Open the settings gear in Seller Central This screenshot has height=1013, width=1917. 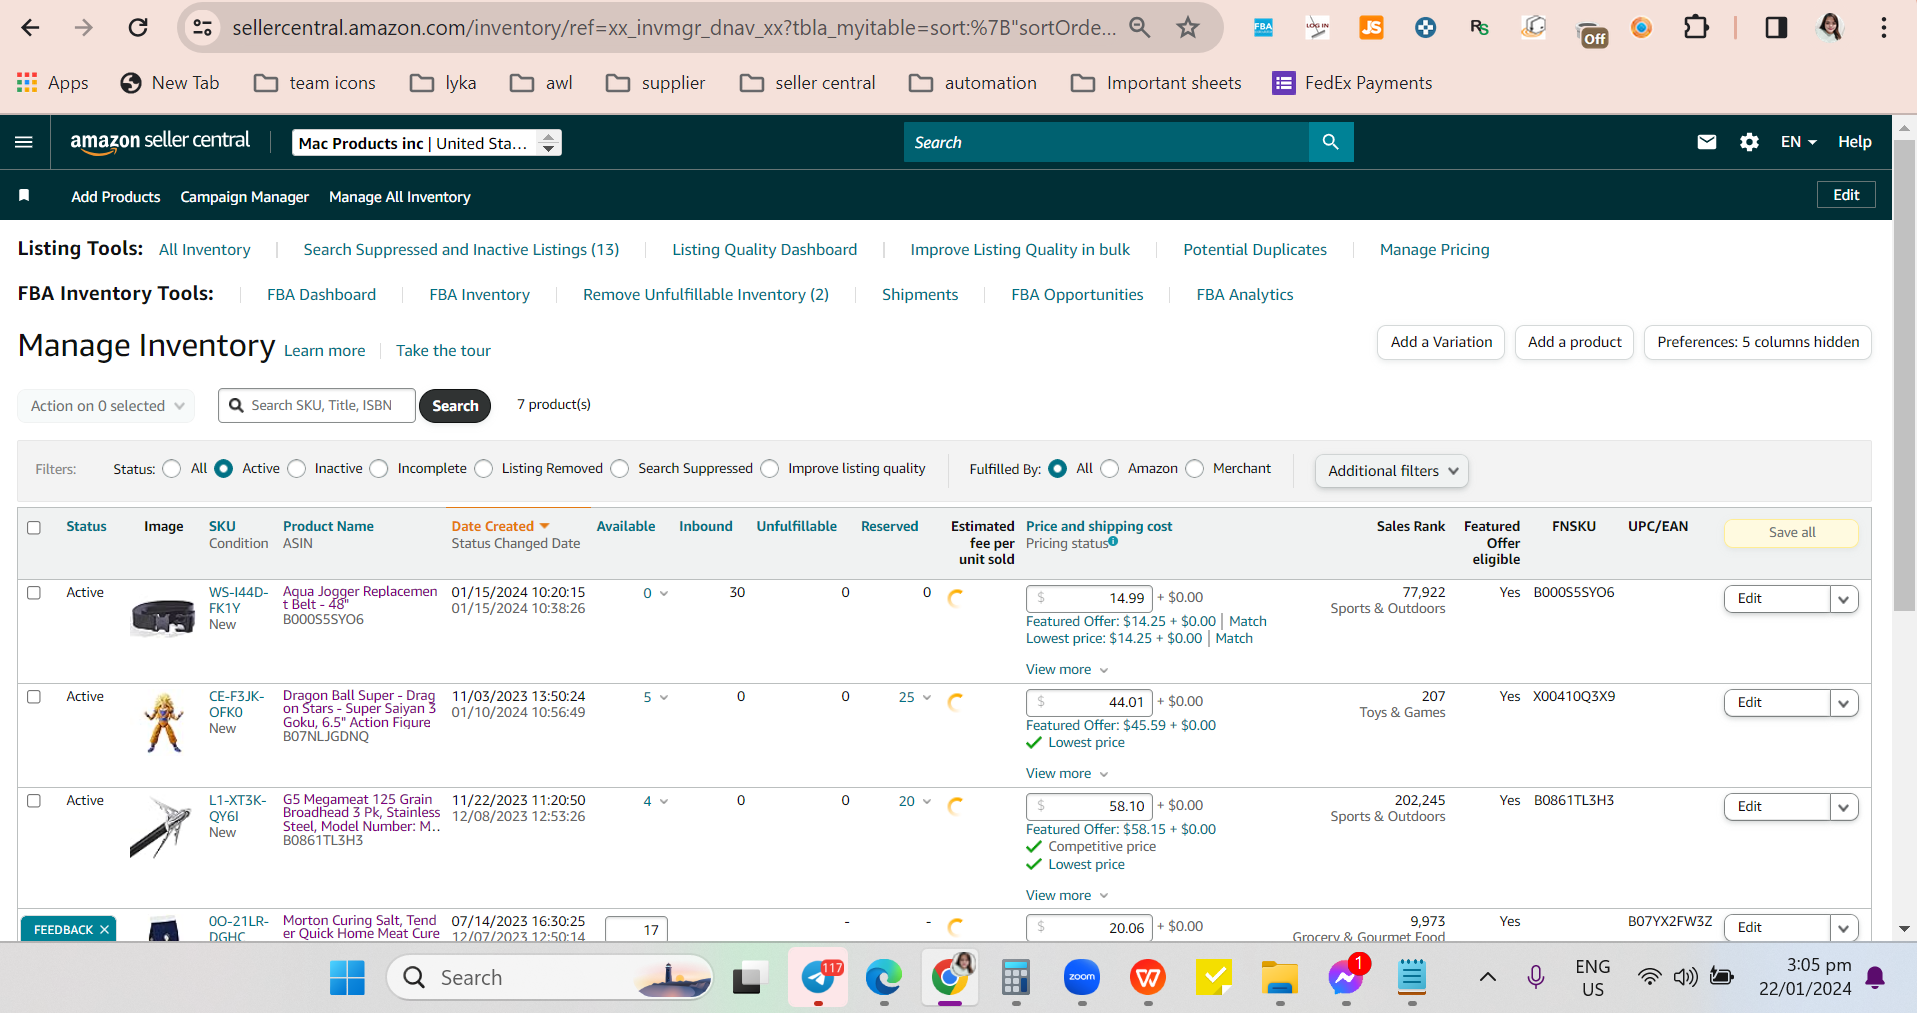pyautogui.click(x=1749, y=142)
